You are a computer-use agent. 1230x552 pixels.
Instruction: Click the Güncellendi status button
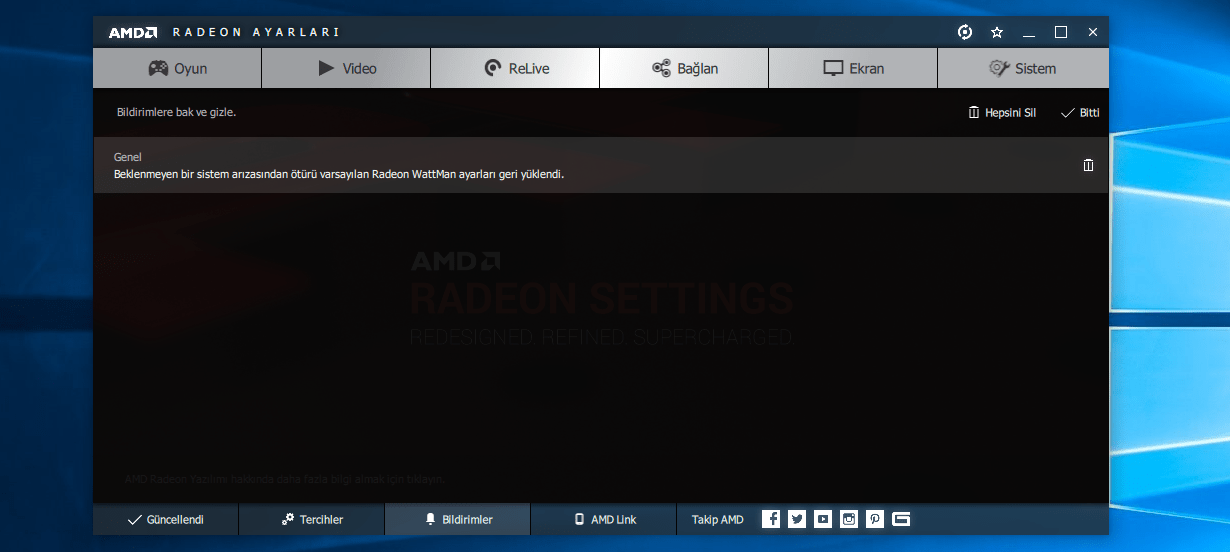165,519
